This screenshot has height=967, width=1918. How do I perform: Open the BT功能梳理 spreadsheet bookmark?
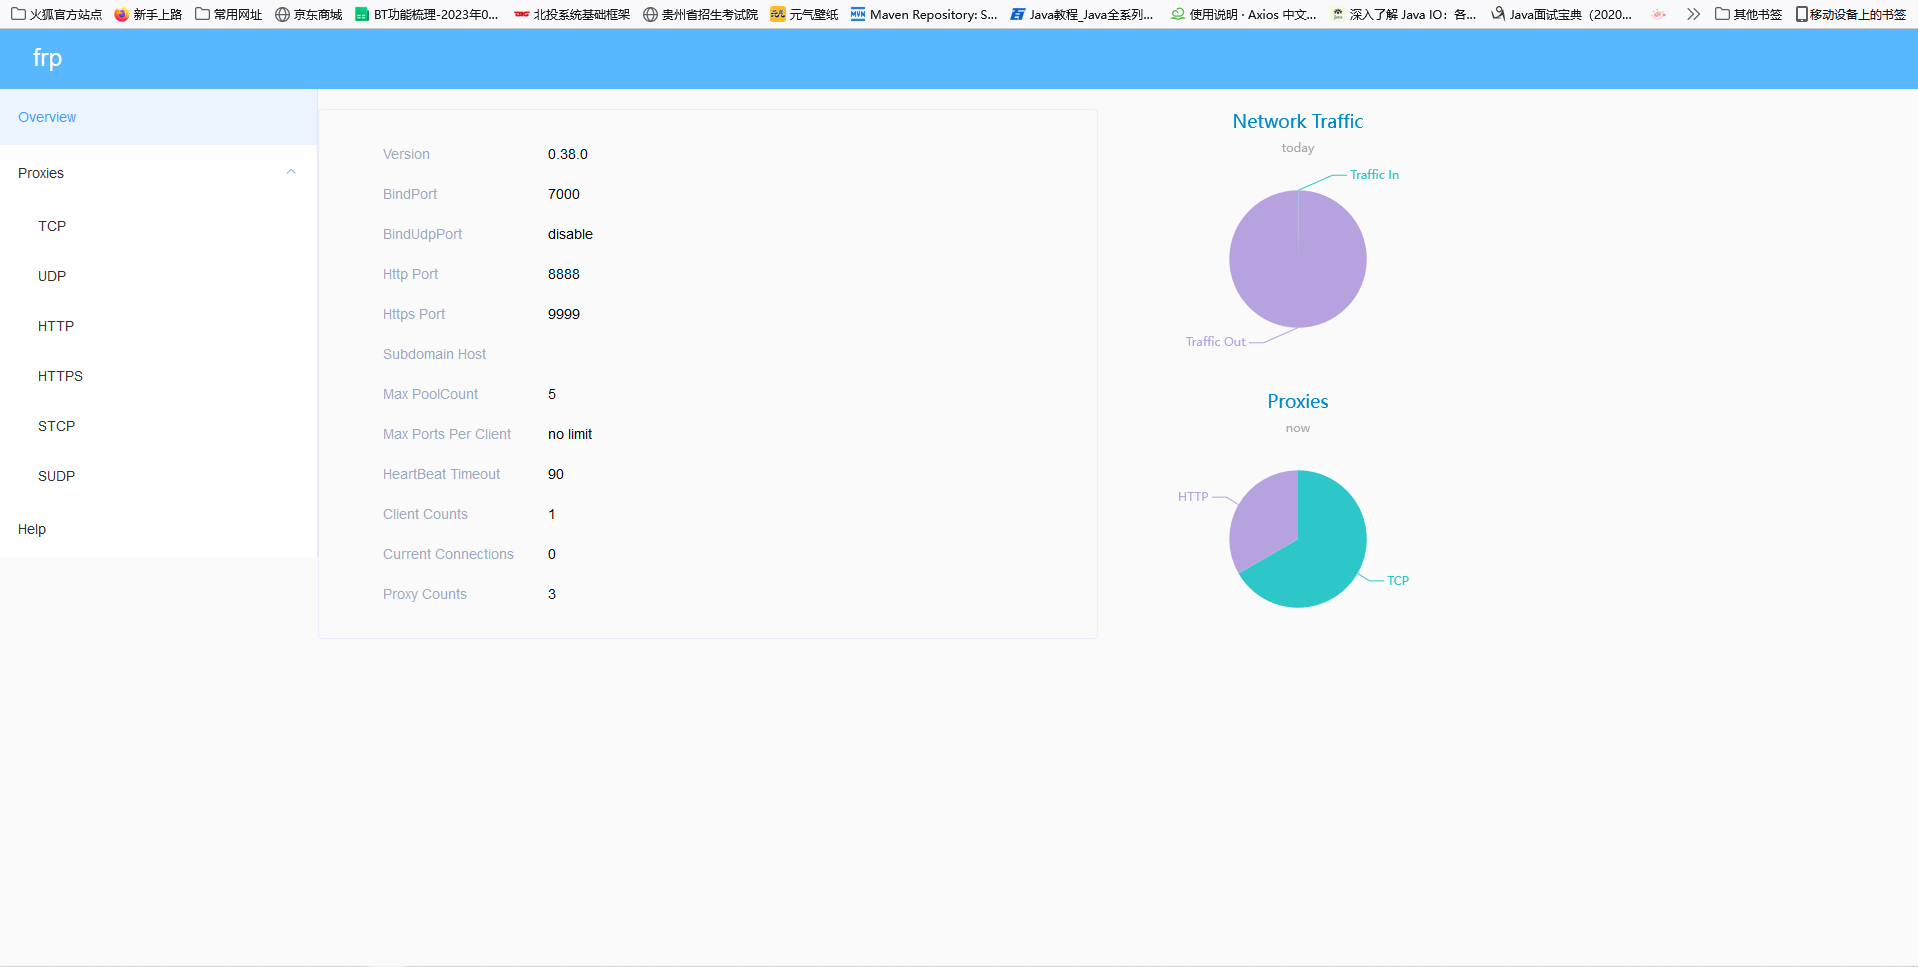click(x=427, y=14)
